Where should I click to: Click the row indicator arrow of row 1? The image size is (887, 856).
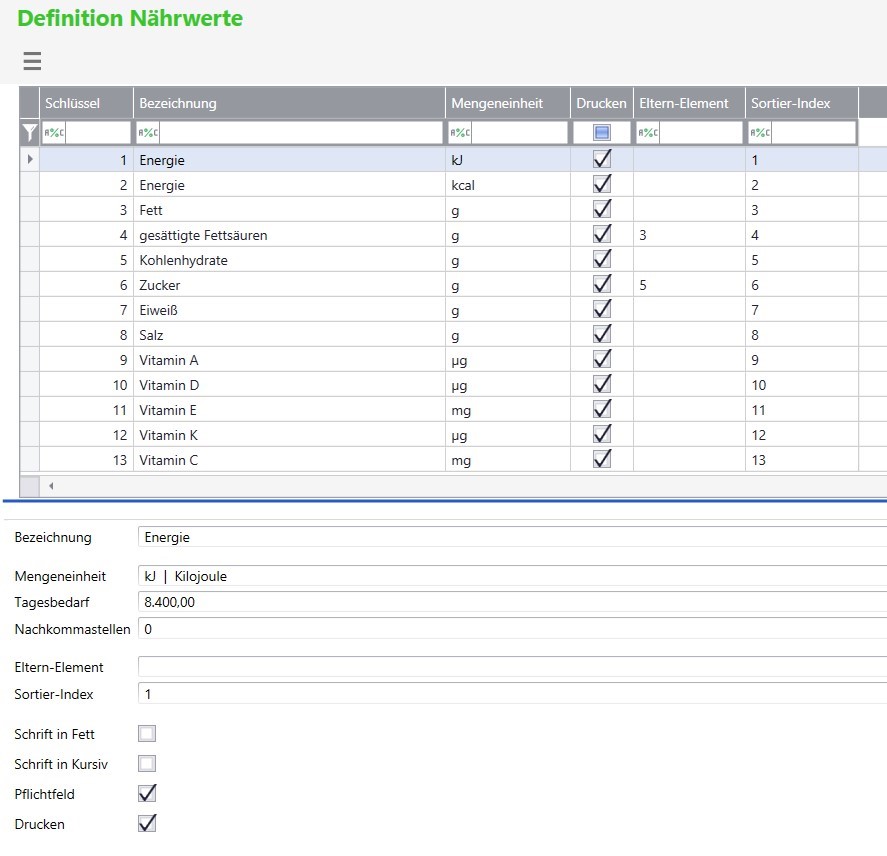point(30,159)
